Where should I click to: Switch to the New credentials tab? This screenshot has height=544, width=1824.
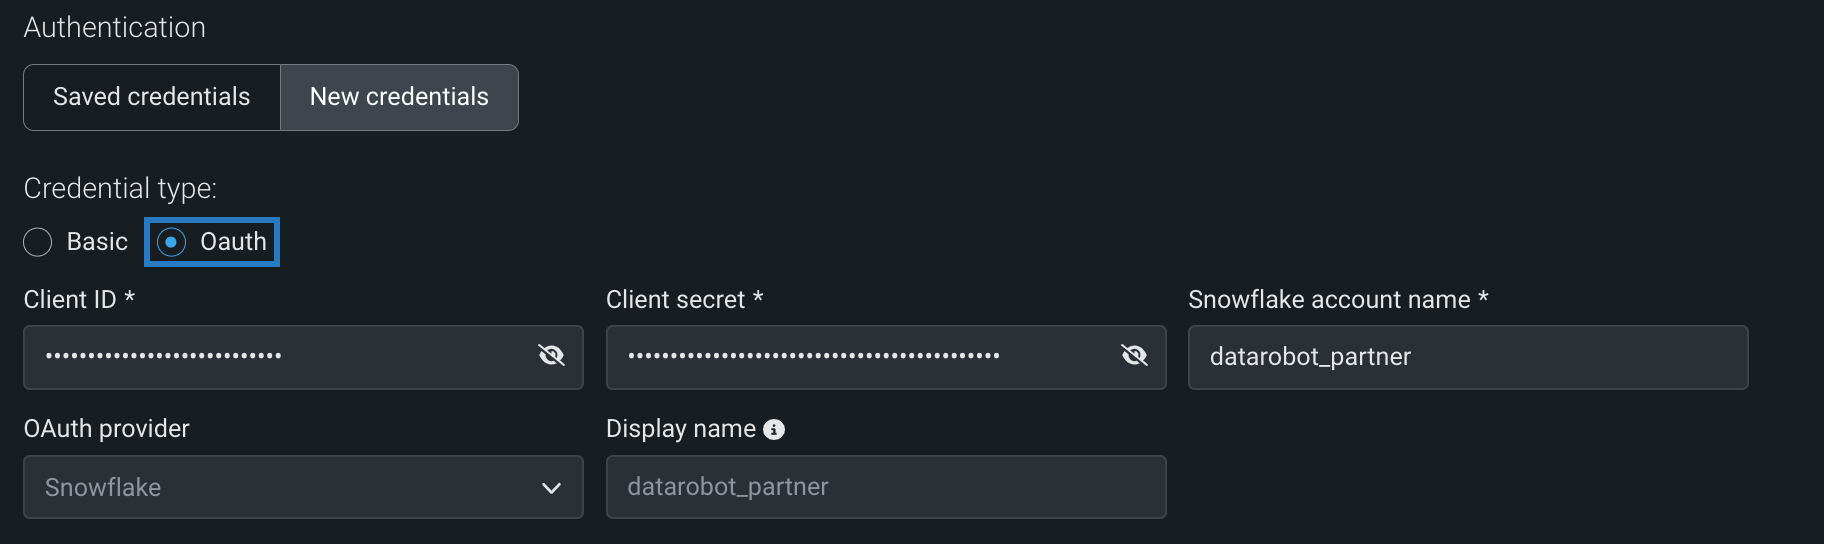tap(399, 97)
